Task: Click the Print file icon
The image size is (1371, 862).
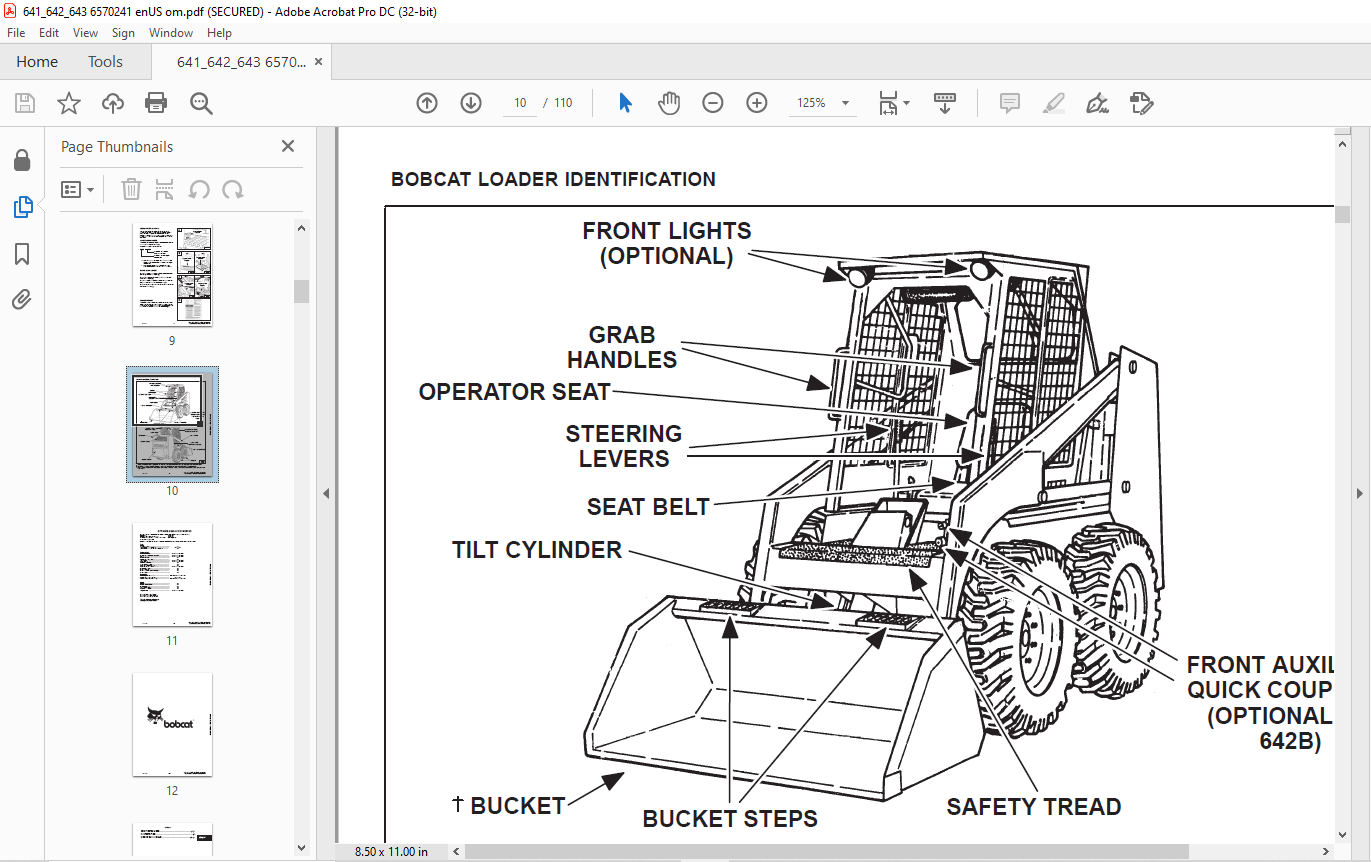Action: 156,103
